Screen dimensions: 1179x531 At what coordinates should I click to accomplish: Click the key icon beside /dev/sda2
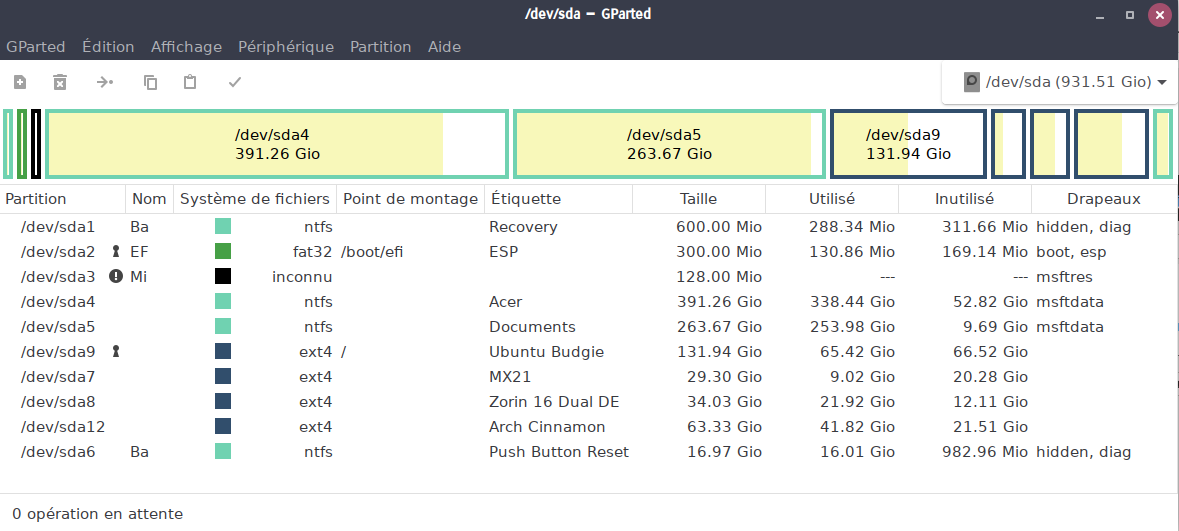[116, 252]
